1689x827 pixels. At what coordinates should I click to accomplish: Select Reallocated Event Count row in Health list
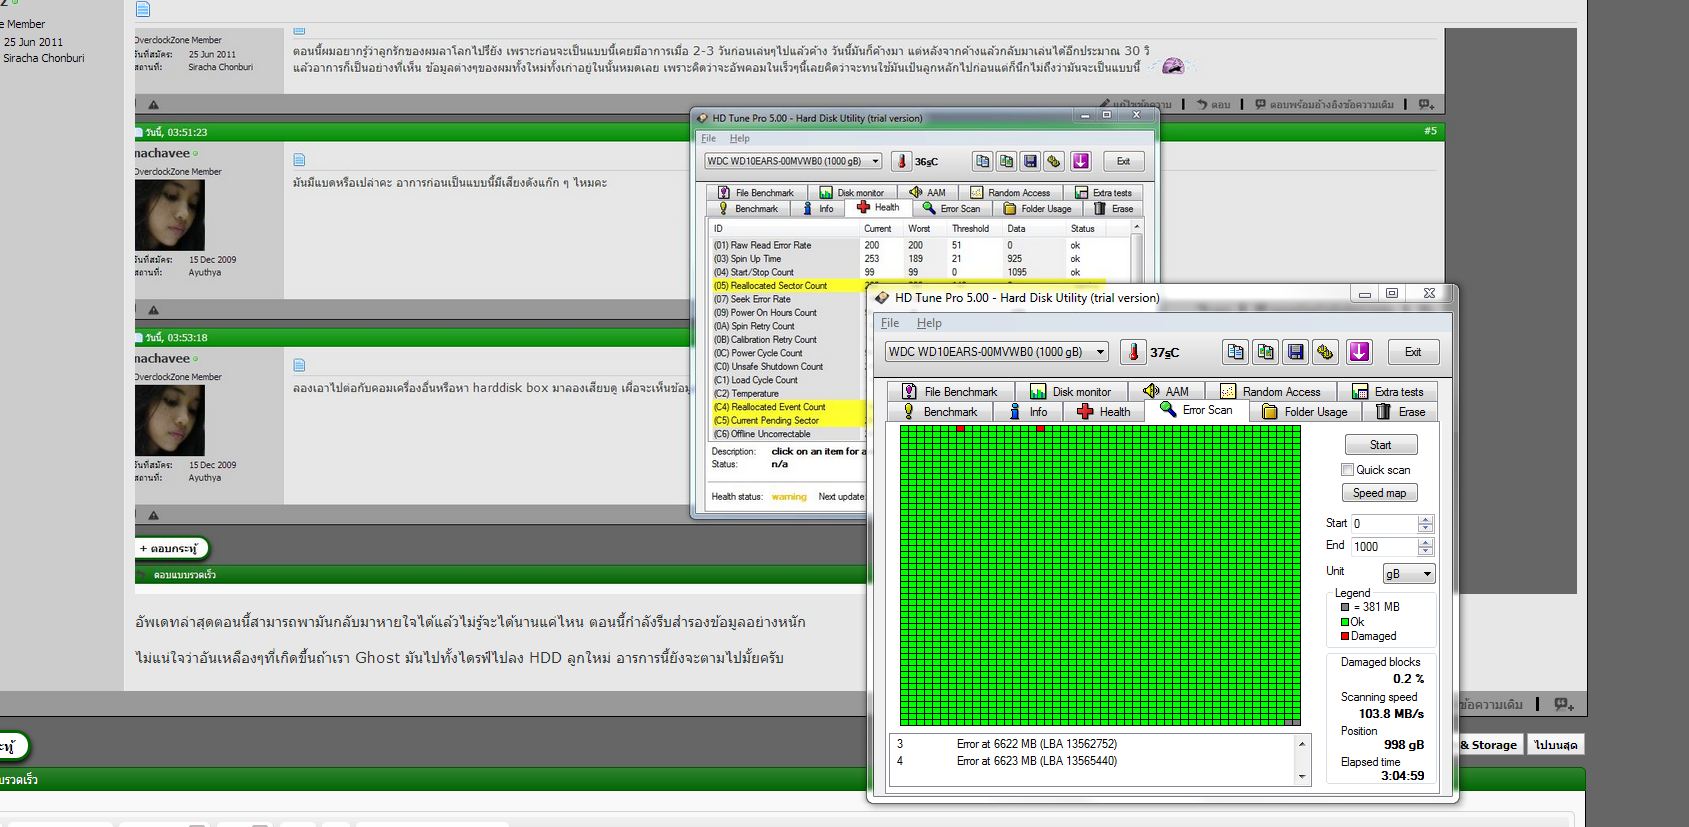point(788,407)
